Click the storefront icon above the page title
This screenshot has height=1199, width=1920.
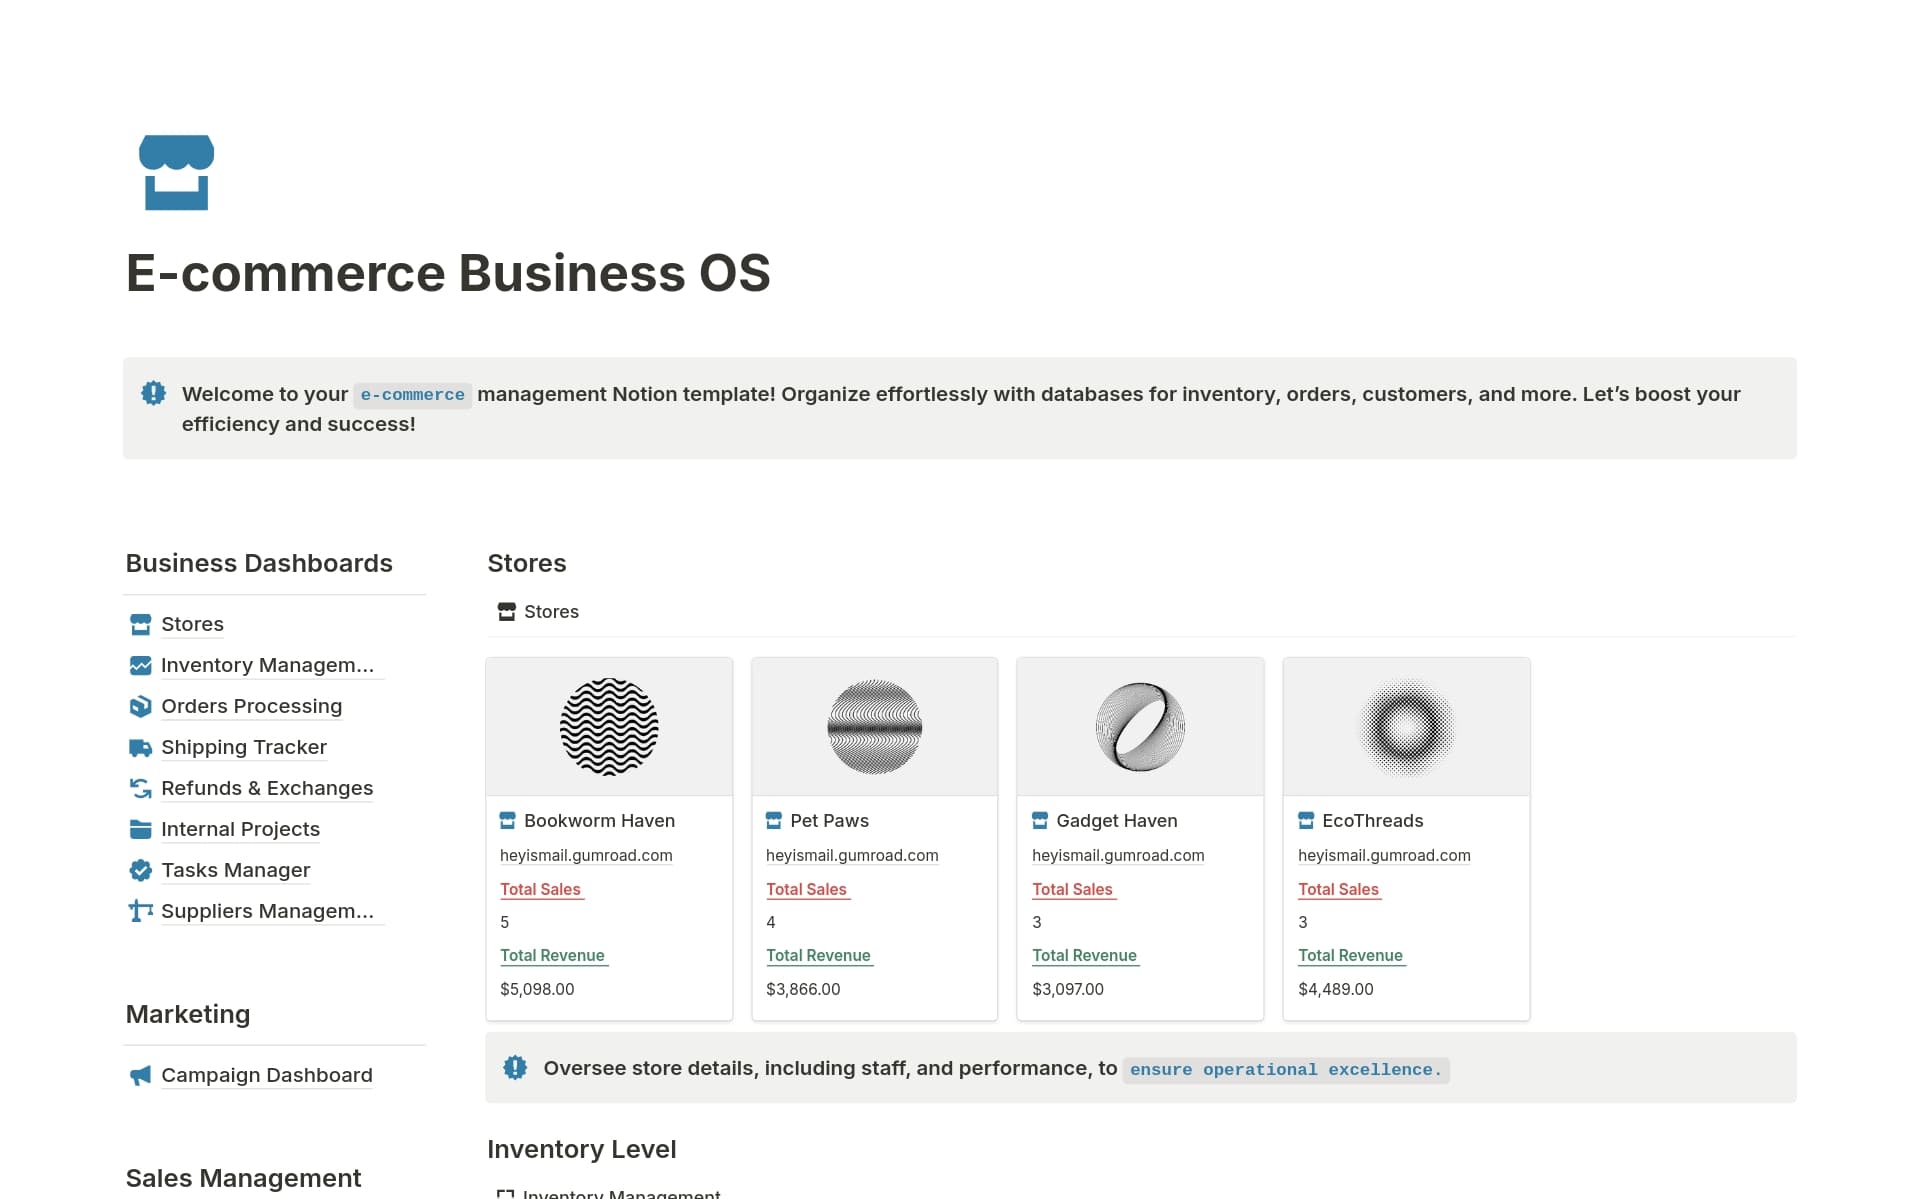coord(175,172)
